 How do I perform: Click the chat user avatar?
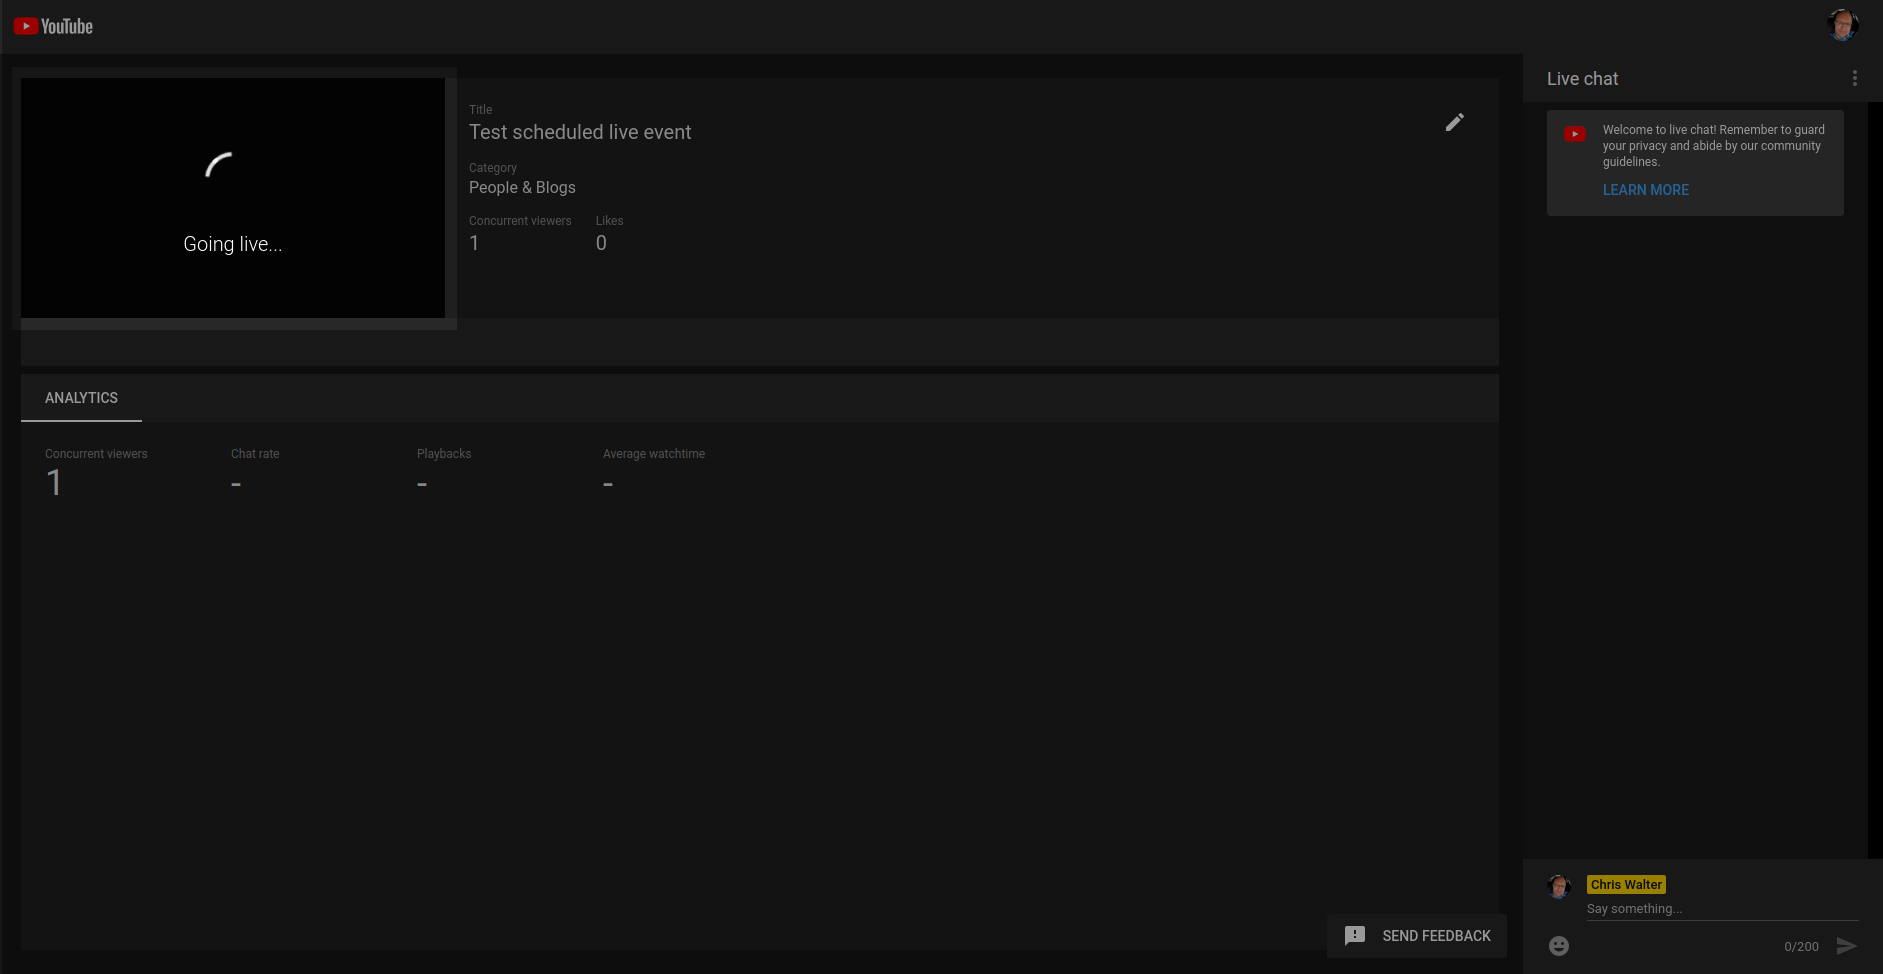pyautogui.click(x=1558, y=886)
